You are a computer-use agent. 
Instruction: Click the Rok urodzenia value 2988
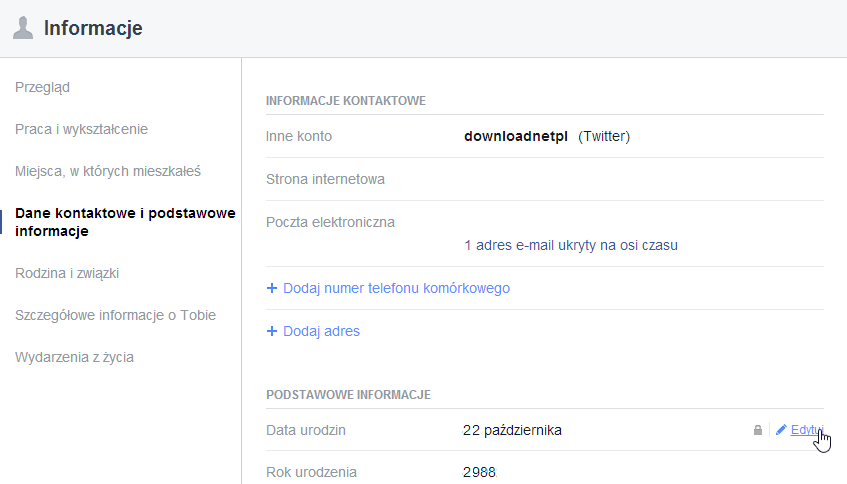(479, 472)
